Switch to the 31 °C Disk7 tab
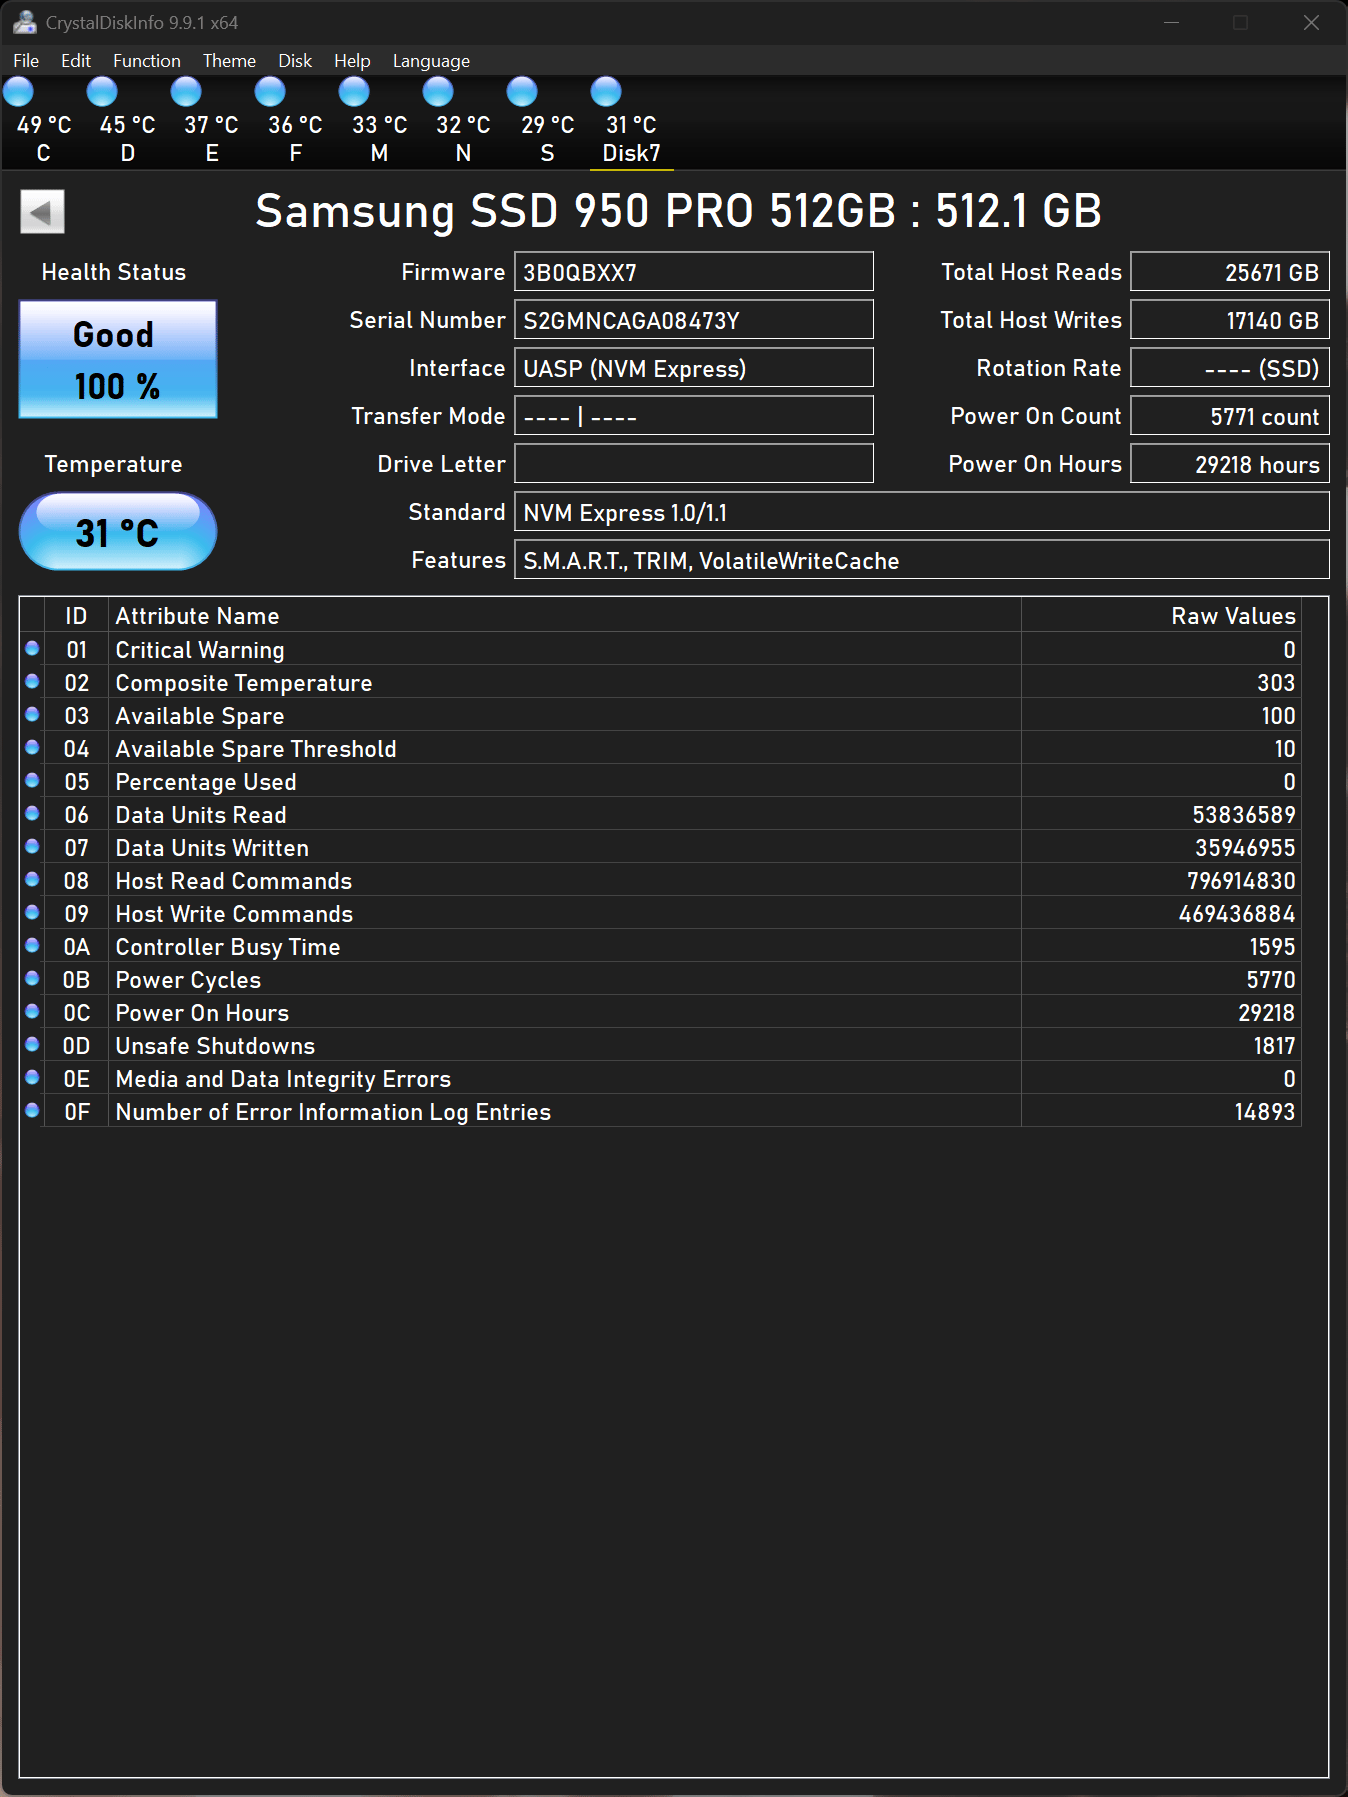The image size is (1348, 1797). (x=631, y=123)
